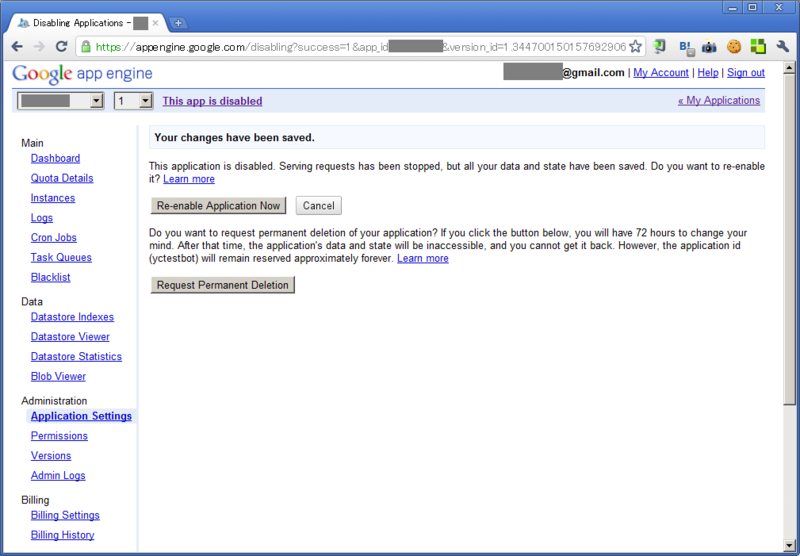Open Learn more about disabling link
The height and width of the screenshot is (556, 800).
pos(189,179)
